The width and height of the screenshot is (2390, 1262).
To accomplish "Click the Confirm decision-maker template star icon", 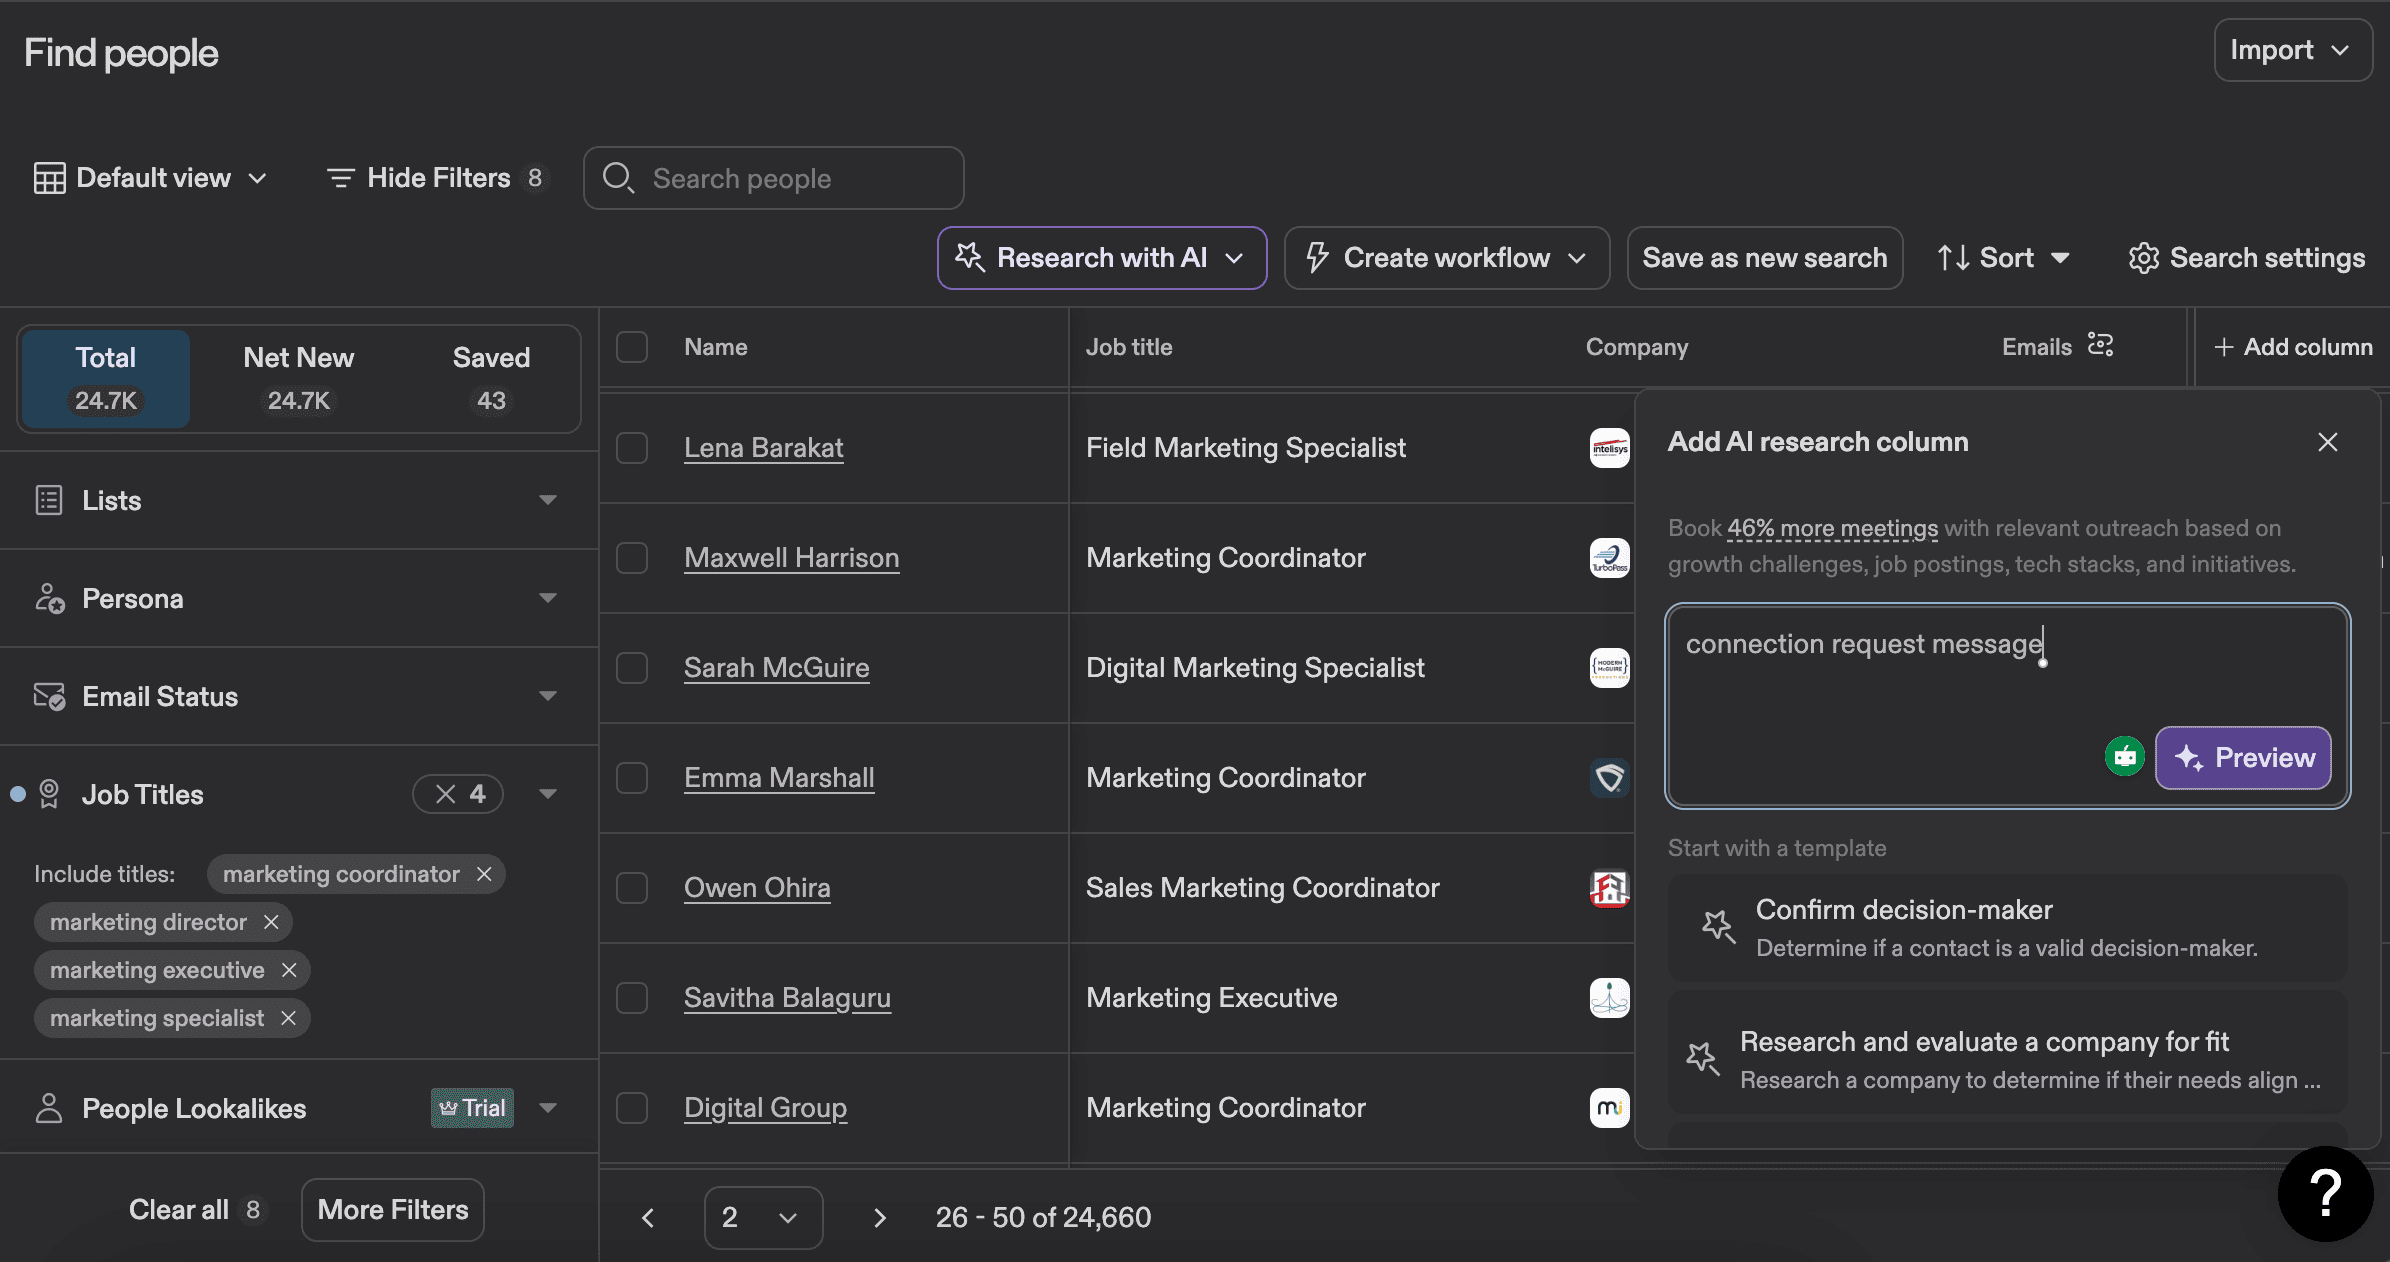I will (1716, 927).
